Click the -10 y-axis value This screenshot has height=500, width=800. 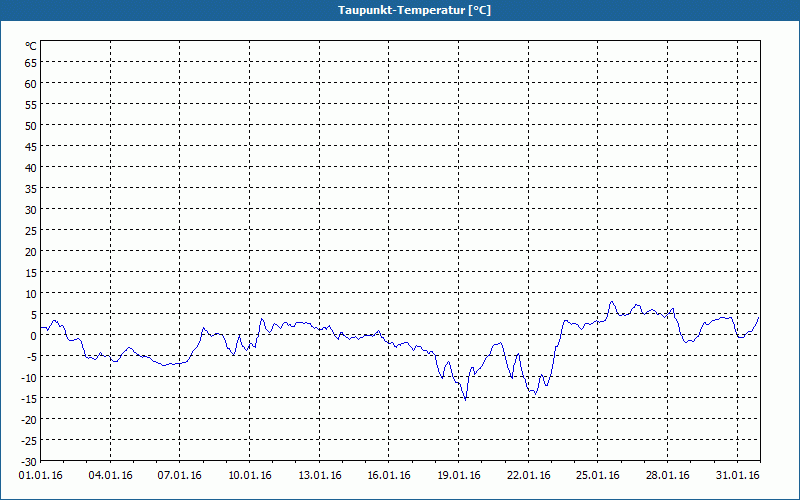click(29, 378)
